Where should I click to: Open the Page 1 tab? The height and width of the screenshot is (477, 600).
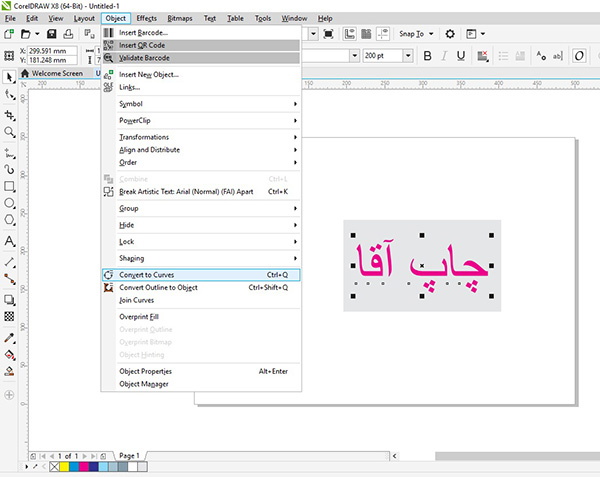pyautogui.click(x=129, y=456)
